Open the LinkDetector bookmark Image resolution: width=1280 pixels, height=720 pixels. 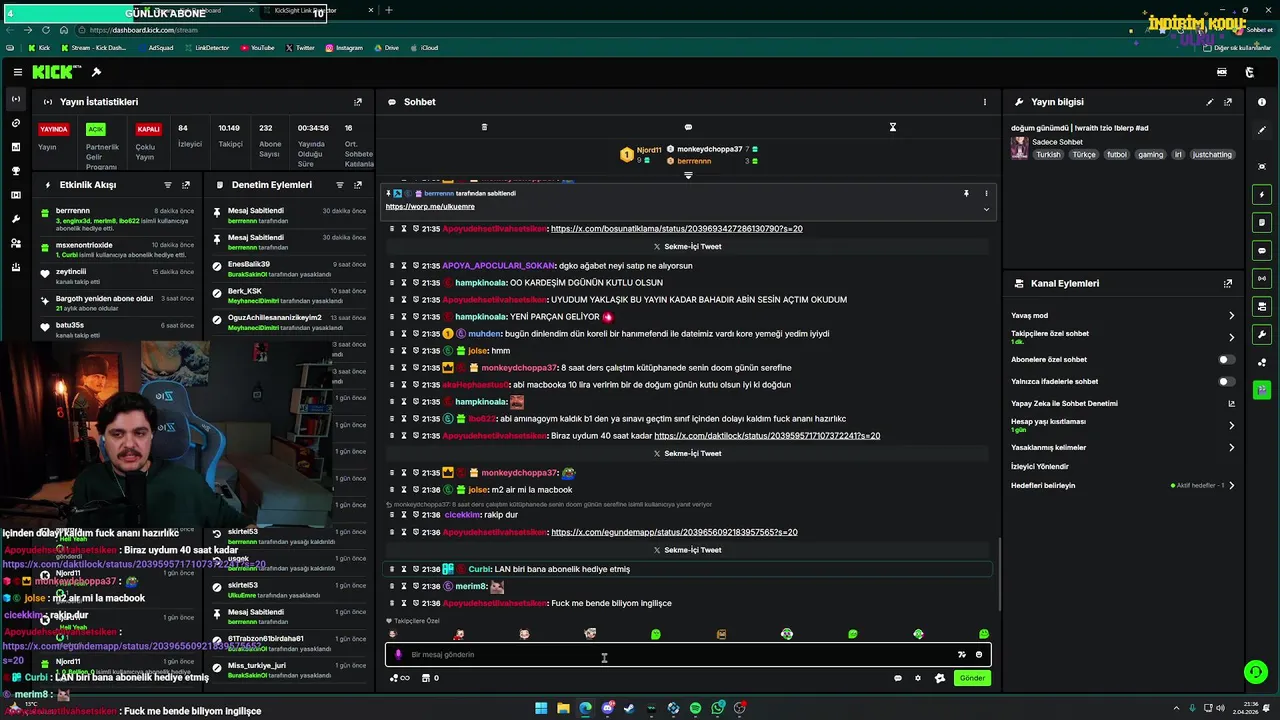[x=206, y=48]
